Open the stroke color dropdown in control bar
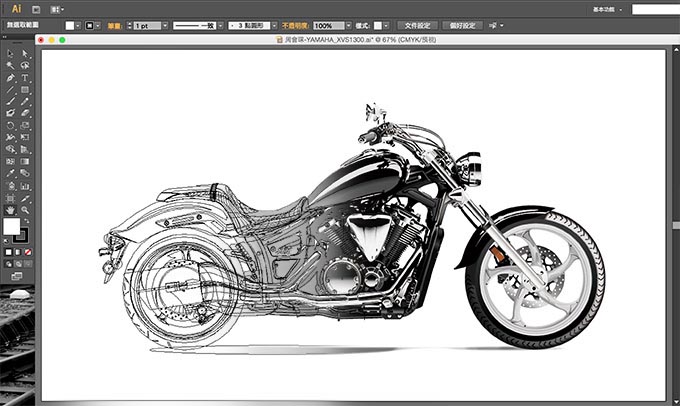Screen dimensions: 680x406 click(x=98, y=26)
